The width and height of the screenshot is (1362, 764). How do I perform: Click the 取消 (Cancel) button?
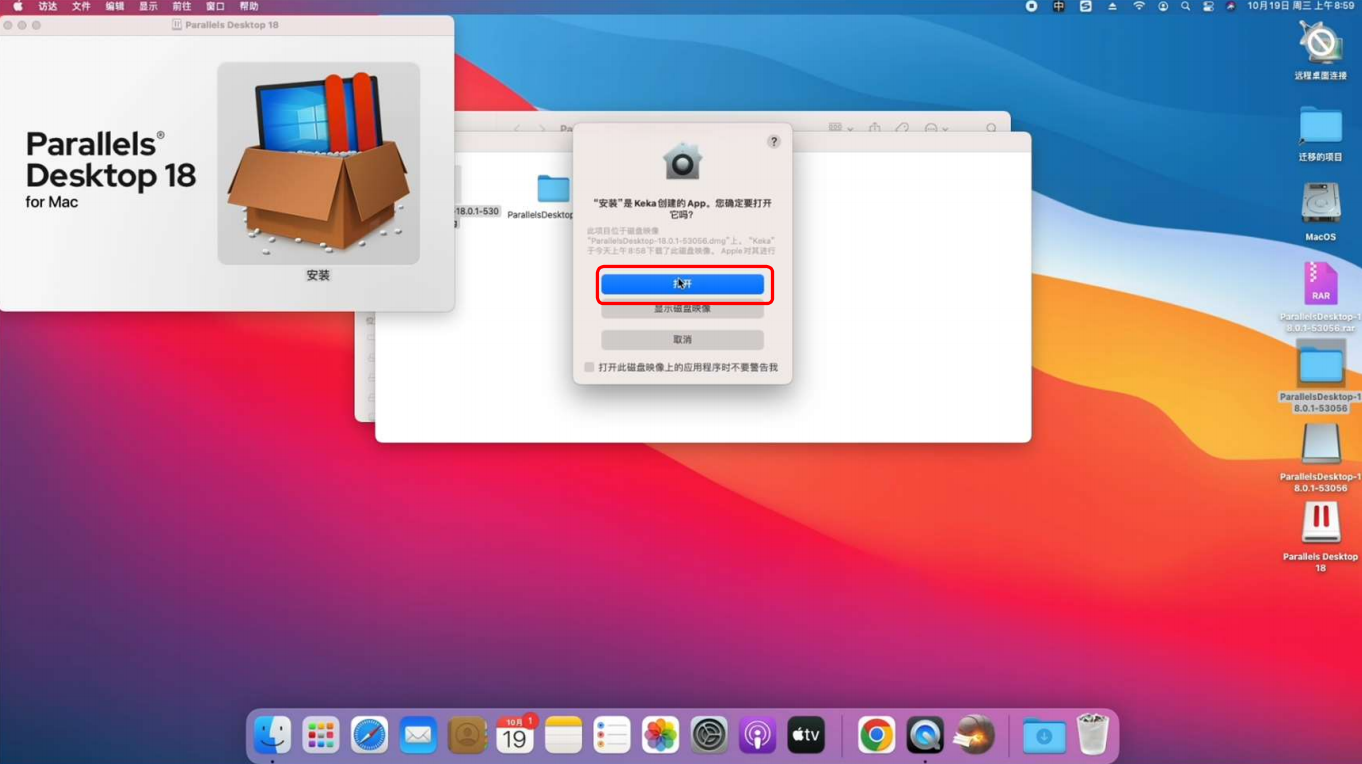pos(682,340)
